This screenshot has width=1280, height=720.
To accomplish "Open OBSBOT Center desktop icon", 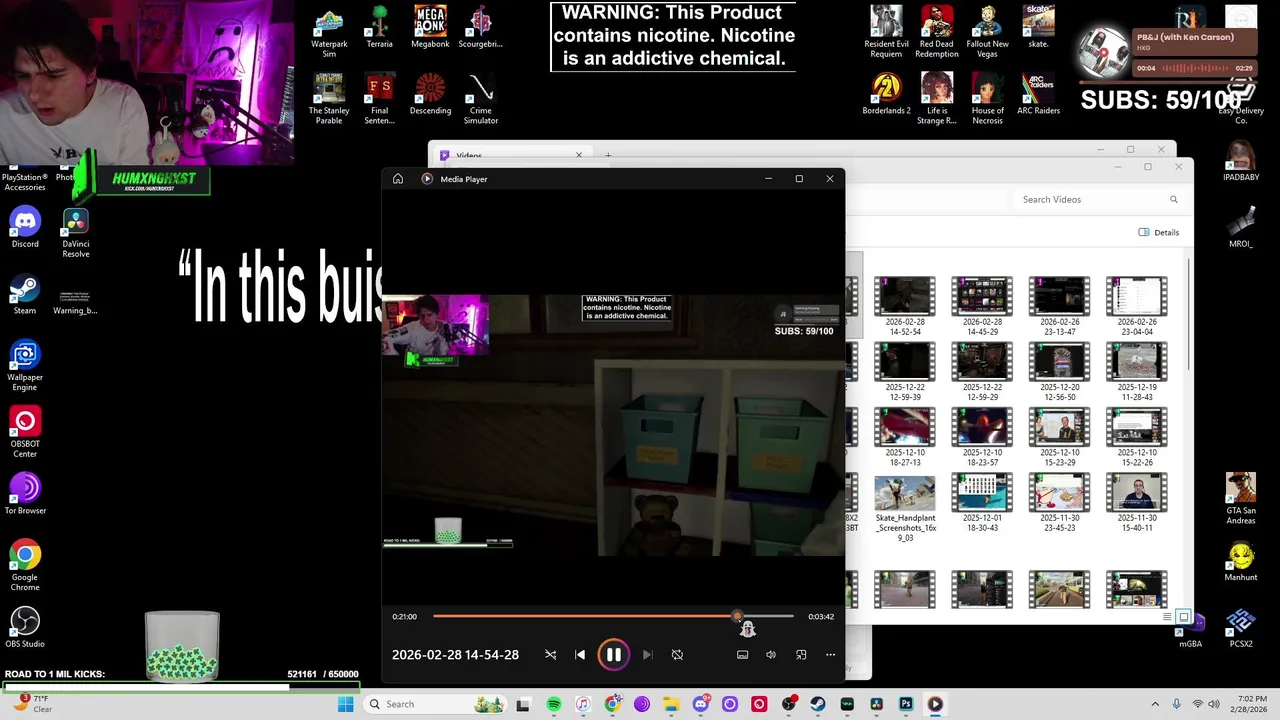I will click(25, 433).
